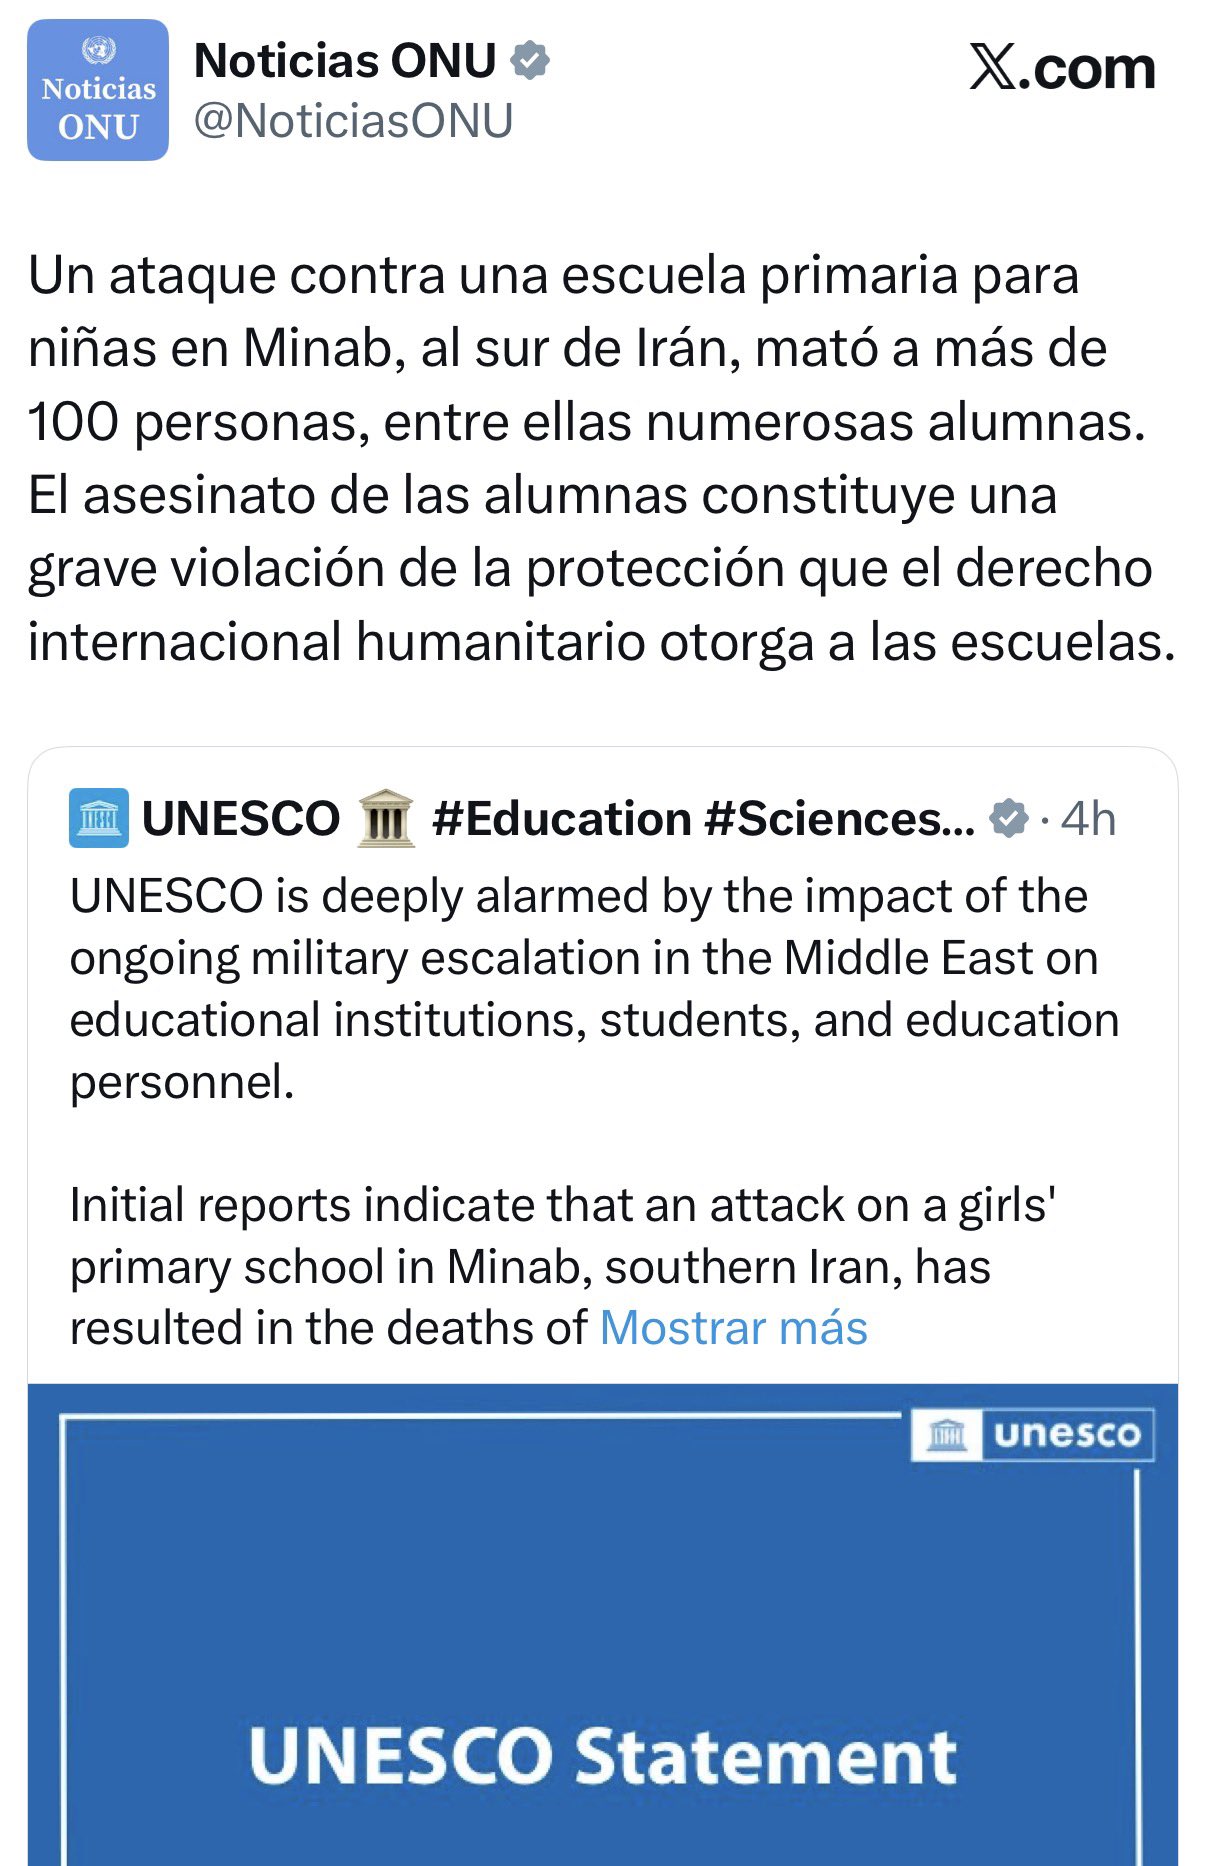Click the UNESCO avatar in quoted post
Screen dimensions: 1206x1866
pos(98,818)
